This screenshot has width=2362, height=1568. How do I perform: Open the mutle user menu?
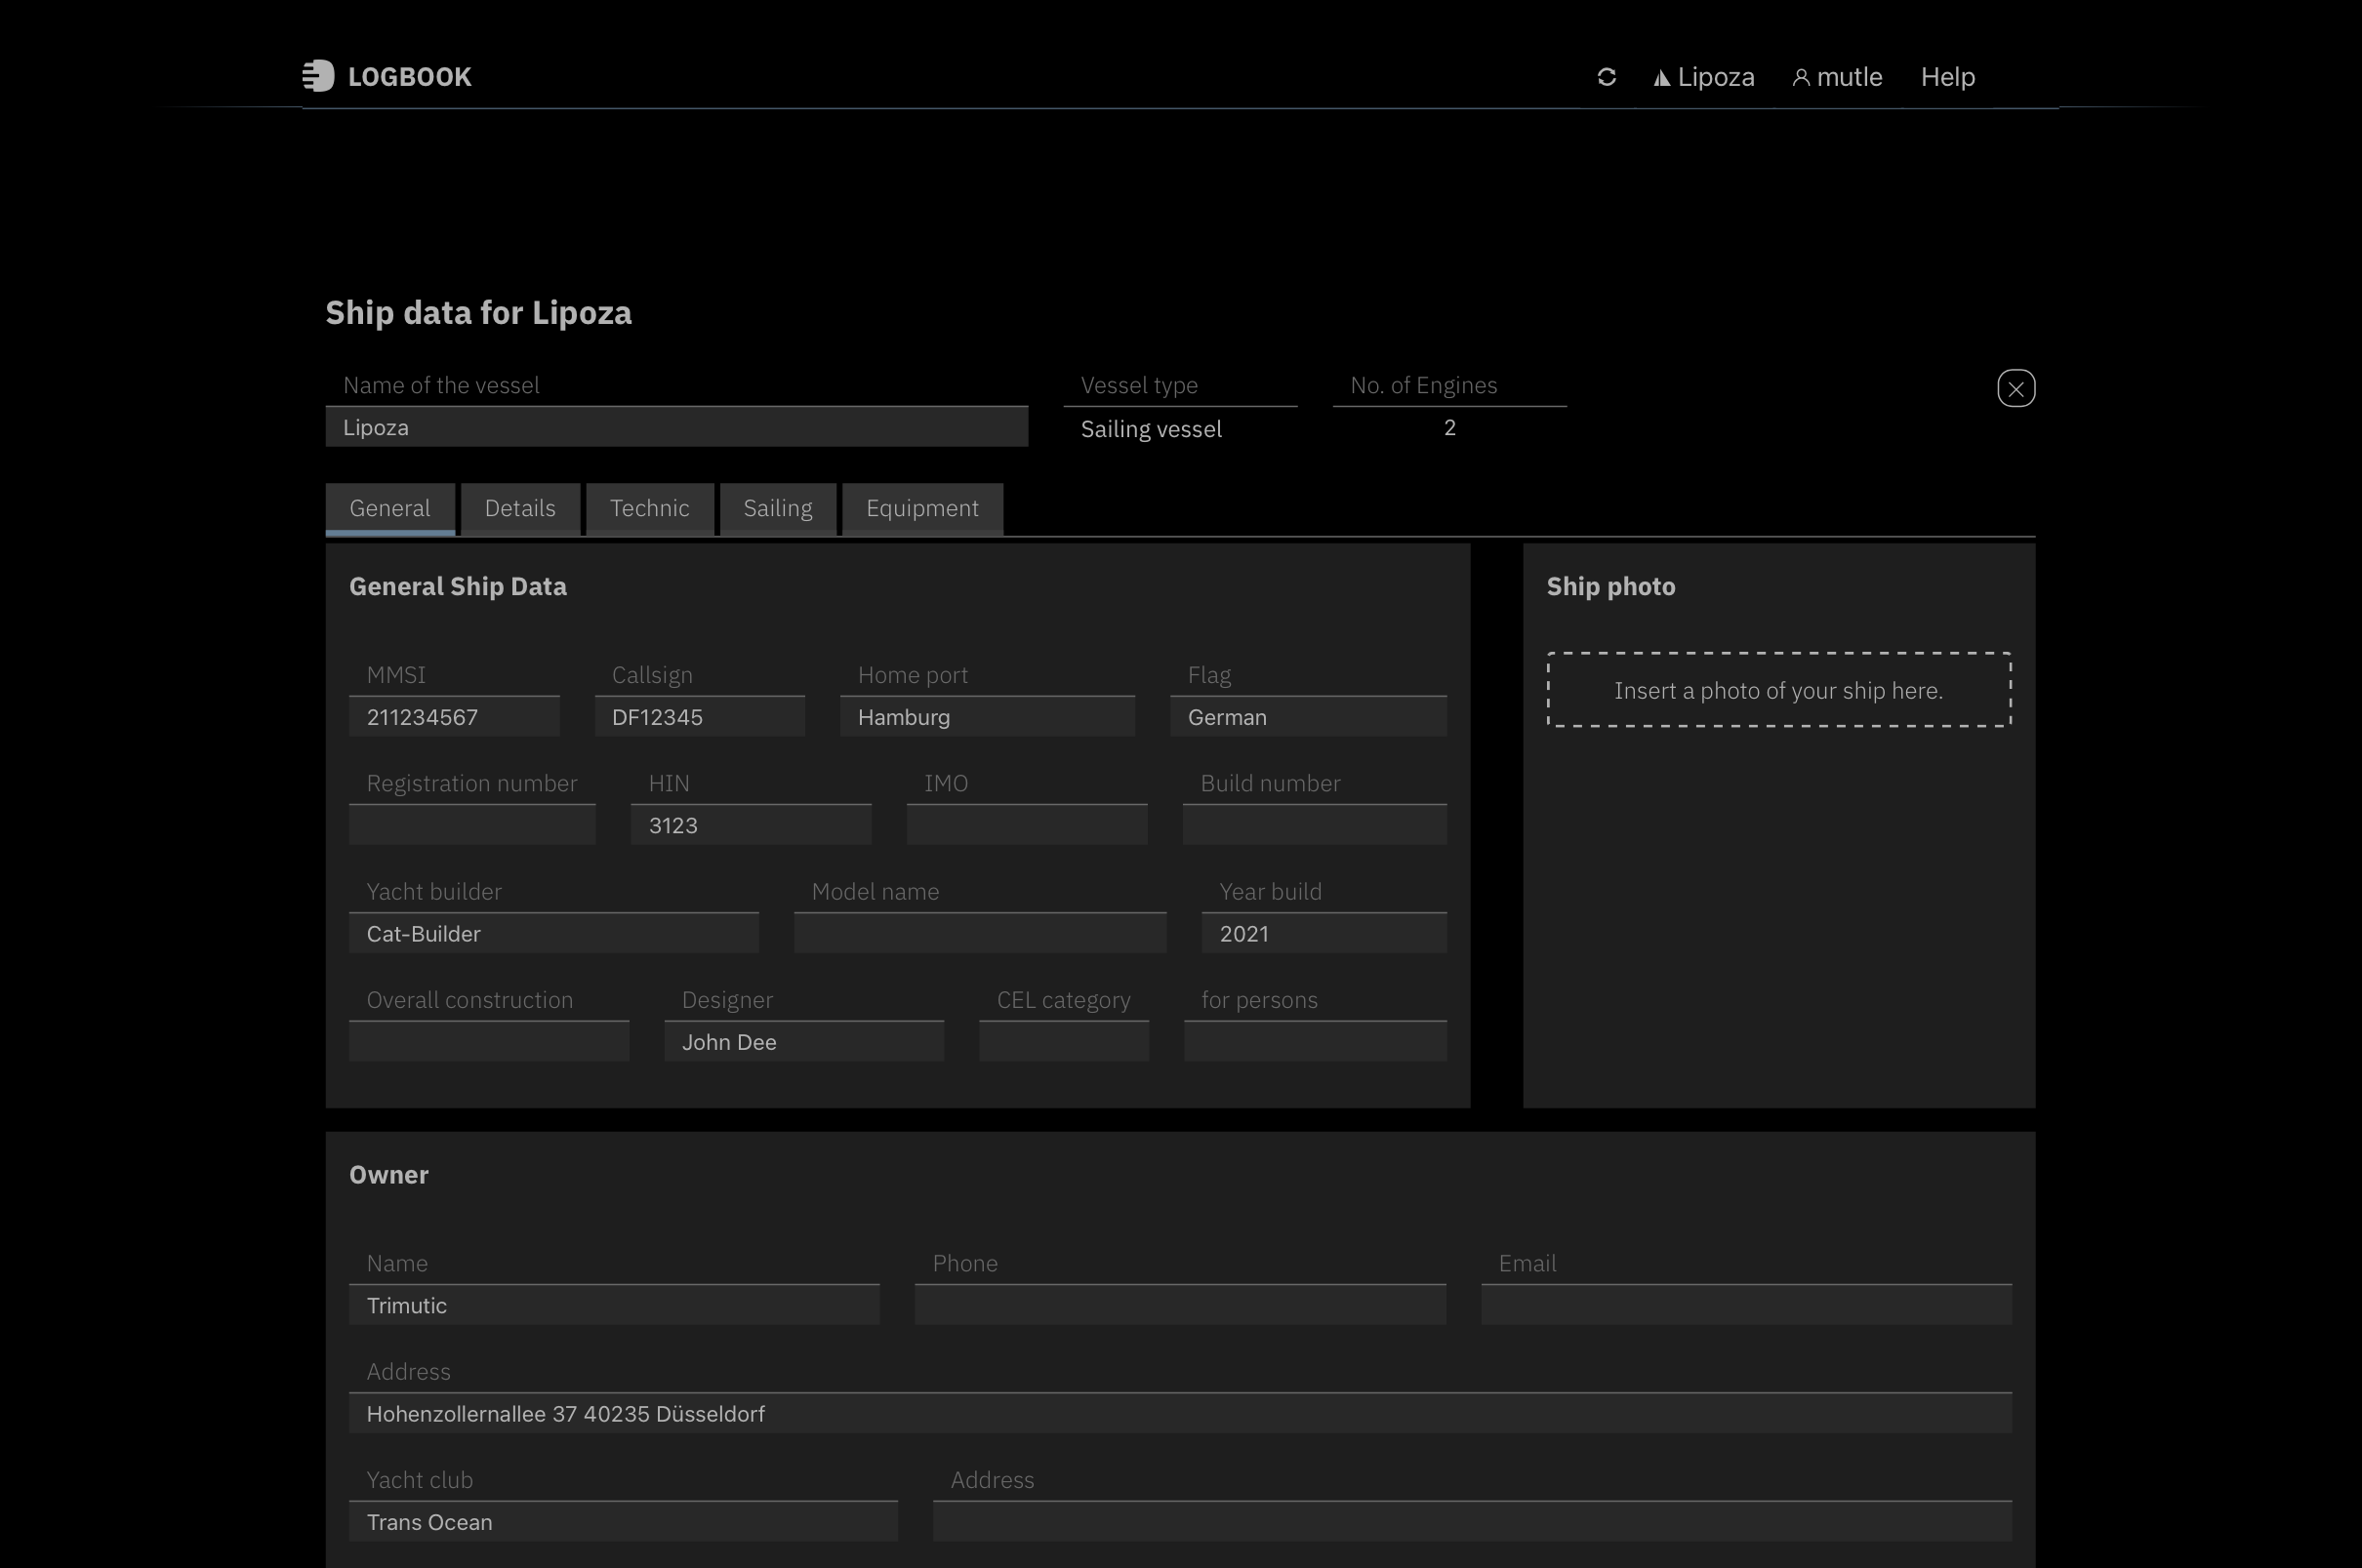click(x=1837, y=77)
